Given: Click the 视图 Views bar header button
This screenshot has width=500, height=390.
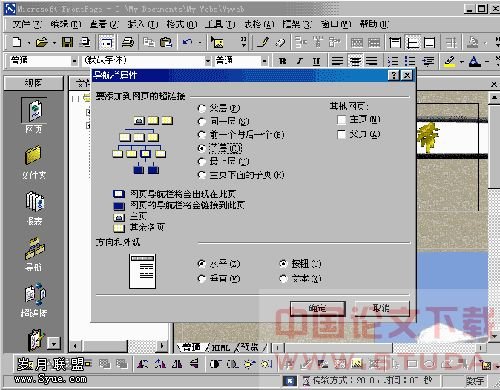Looking at the screenshot, I should (x=33, y=83).
